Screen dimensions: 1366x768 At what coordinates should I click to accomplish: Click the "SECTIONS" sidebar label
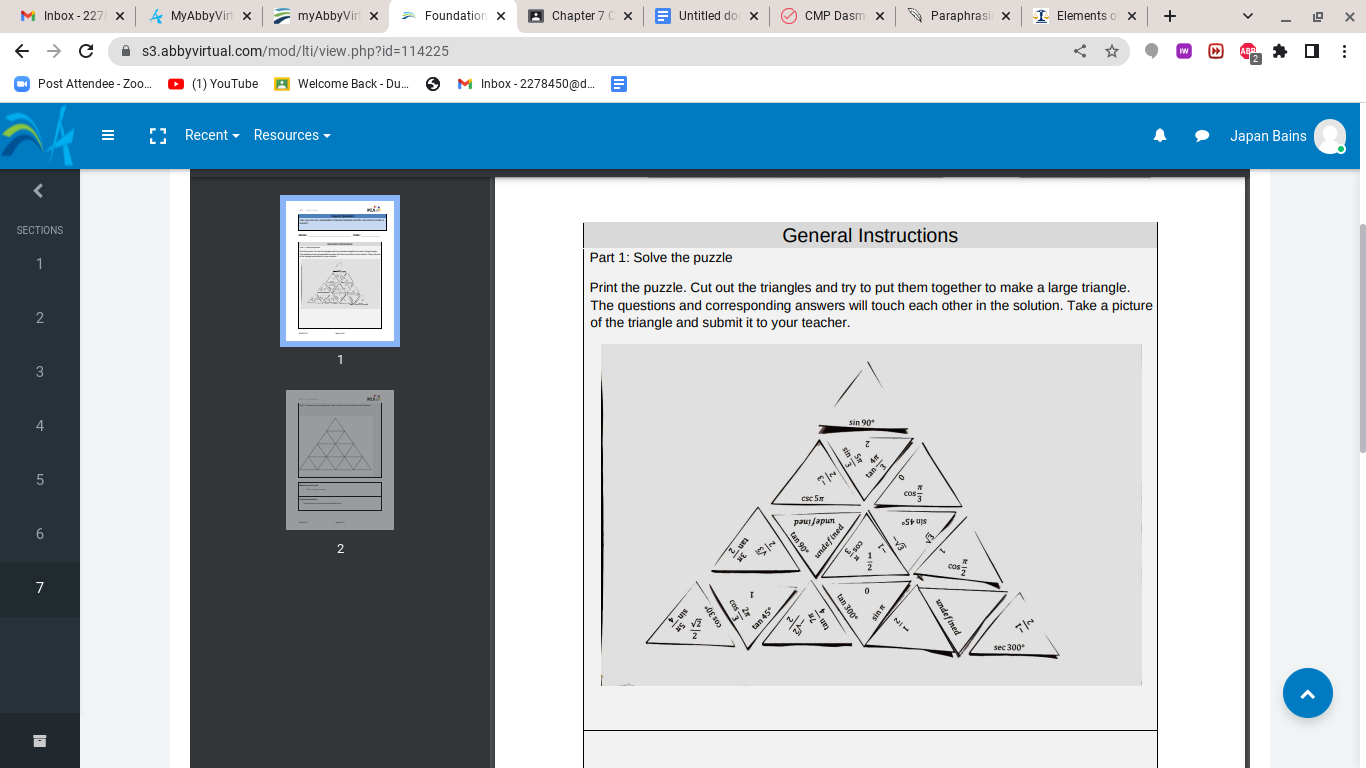(40, 230)
